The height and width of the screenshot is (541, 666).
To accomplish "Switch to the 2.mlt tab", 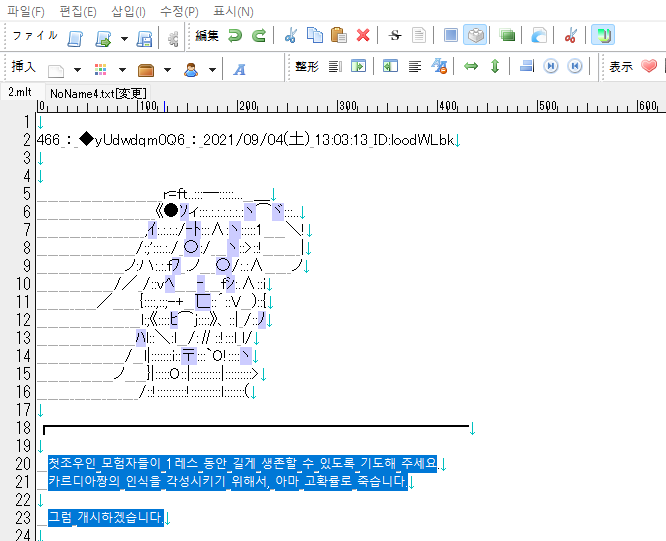I will pyautogui.click(x=19, y=92).
